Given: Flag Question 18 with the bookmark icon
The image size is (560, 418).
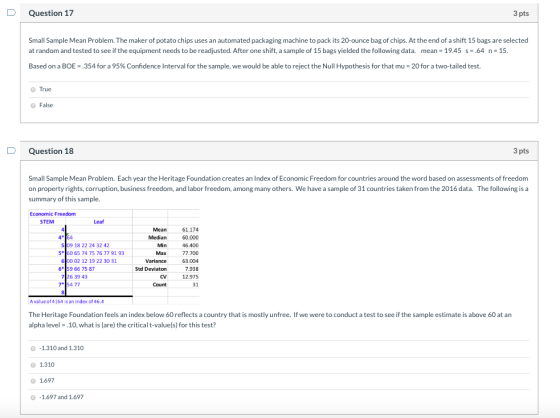Looking at the screenshot, I should click(11, 150).
